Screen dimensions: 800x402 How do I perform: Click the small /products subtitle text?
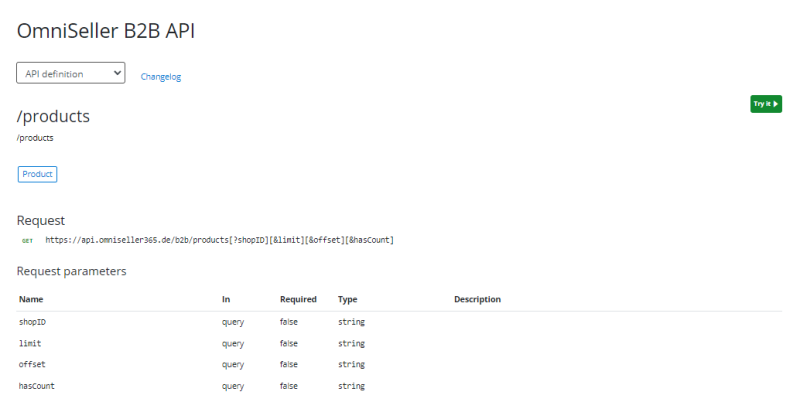tap(35, 138)
